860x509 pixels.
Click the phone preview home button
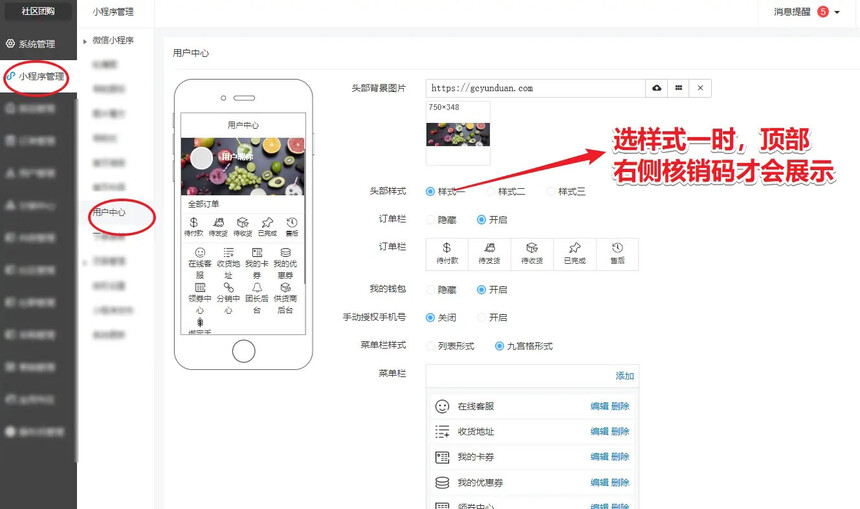coord(244,351)
